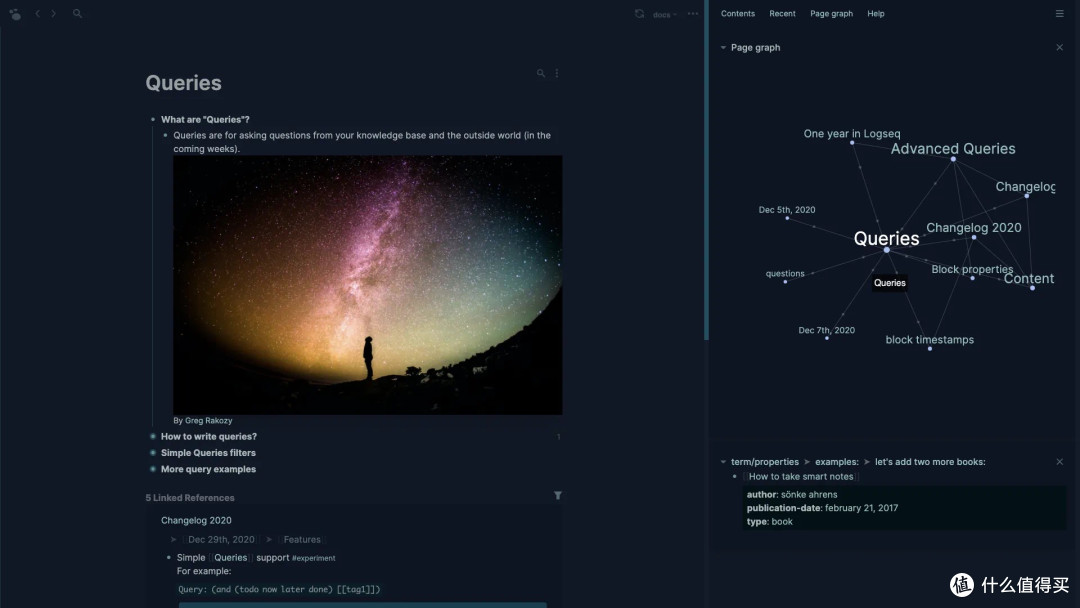Click the author: sönke ahrens property

[x=792, y=494]
